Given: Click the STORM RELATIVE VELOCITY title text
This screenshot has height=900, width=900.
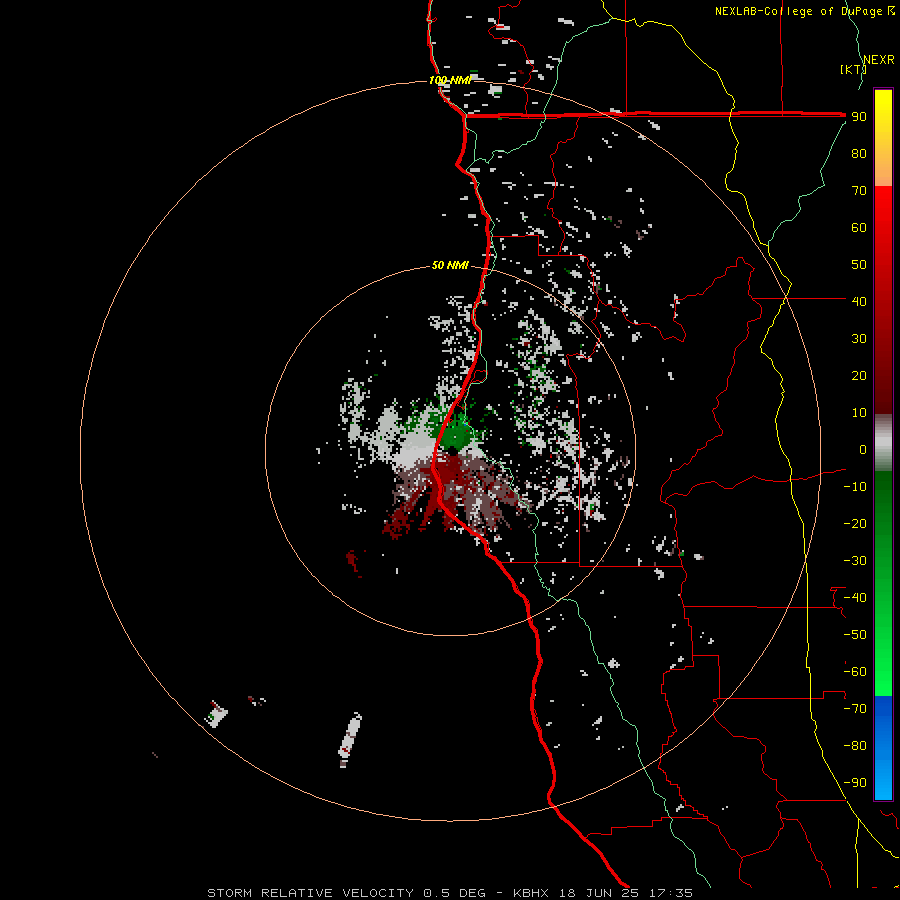Looking at the screenshot, I should tap(312, 893).
